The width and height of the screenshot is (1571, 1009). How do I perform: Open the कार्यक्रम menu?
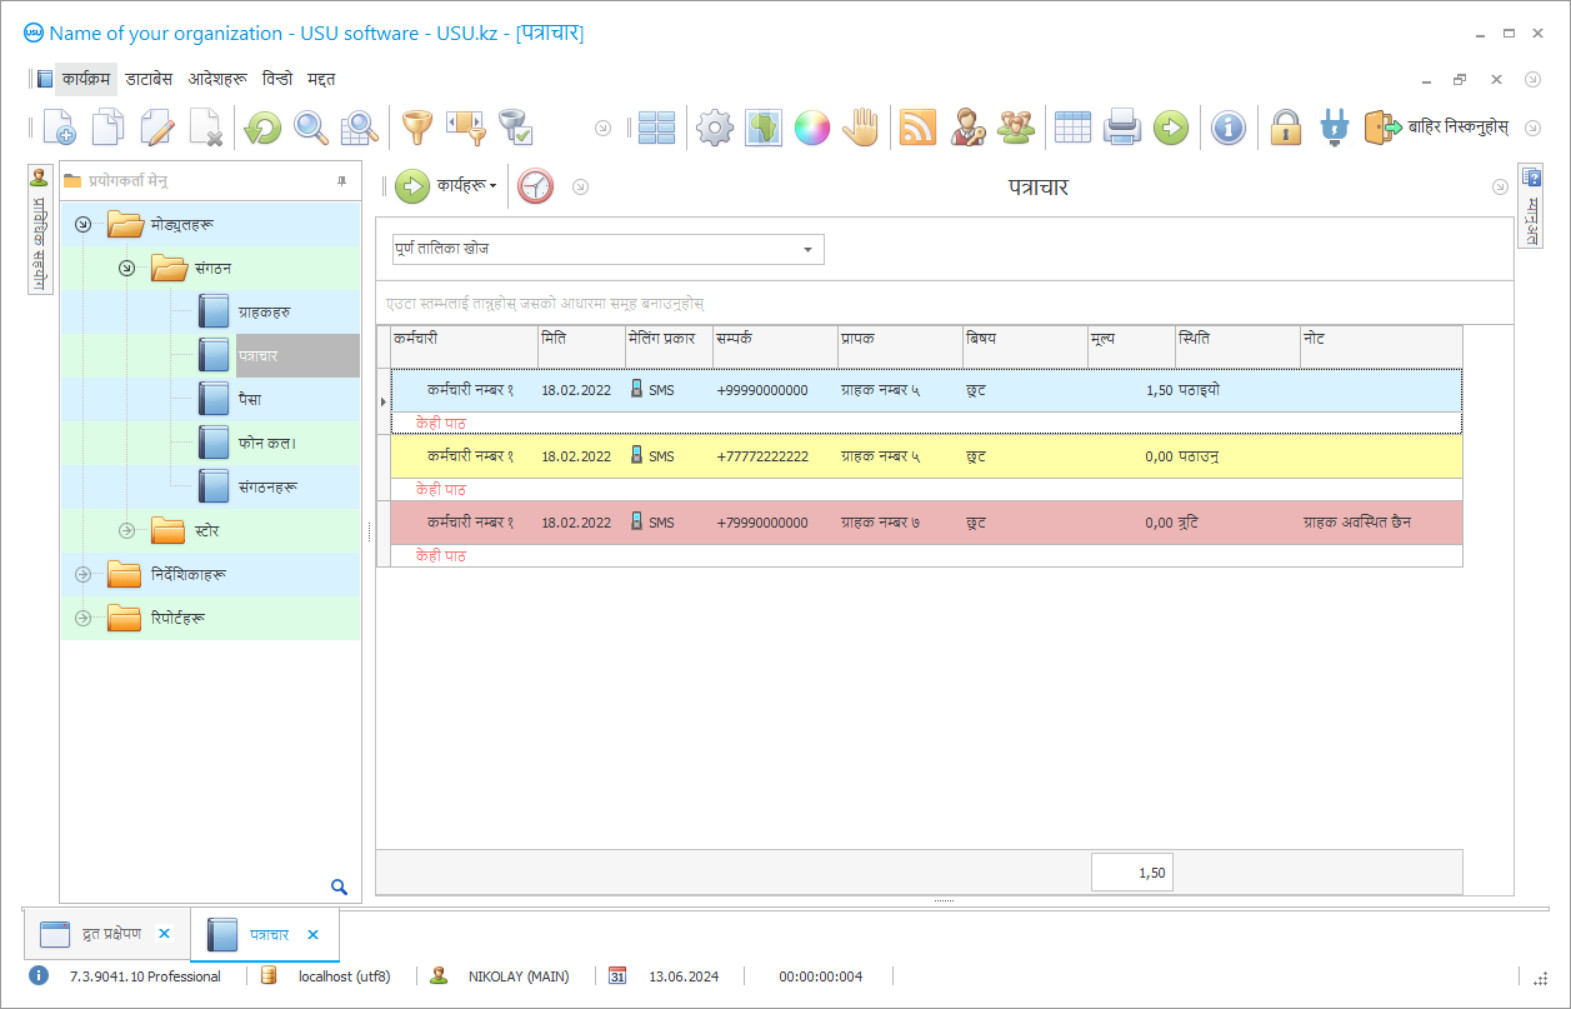86,79
